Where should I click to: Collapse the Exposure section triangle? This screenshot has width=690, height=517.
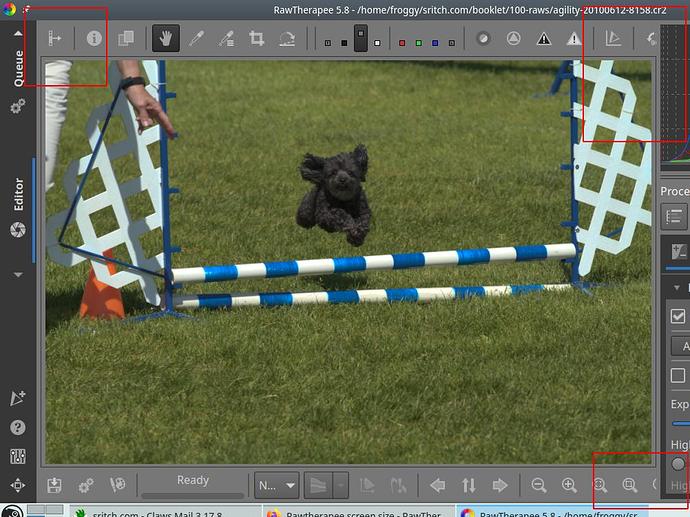click(677, 288)
